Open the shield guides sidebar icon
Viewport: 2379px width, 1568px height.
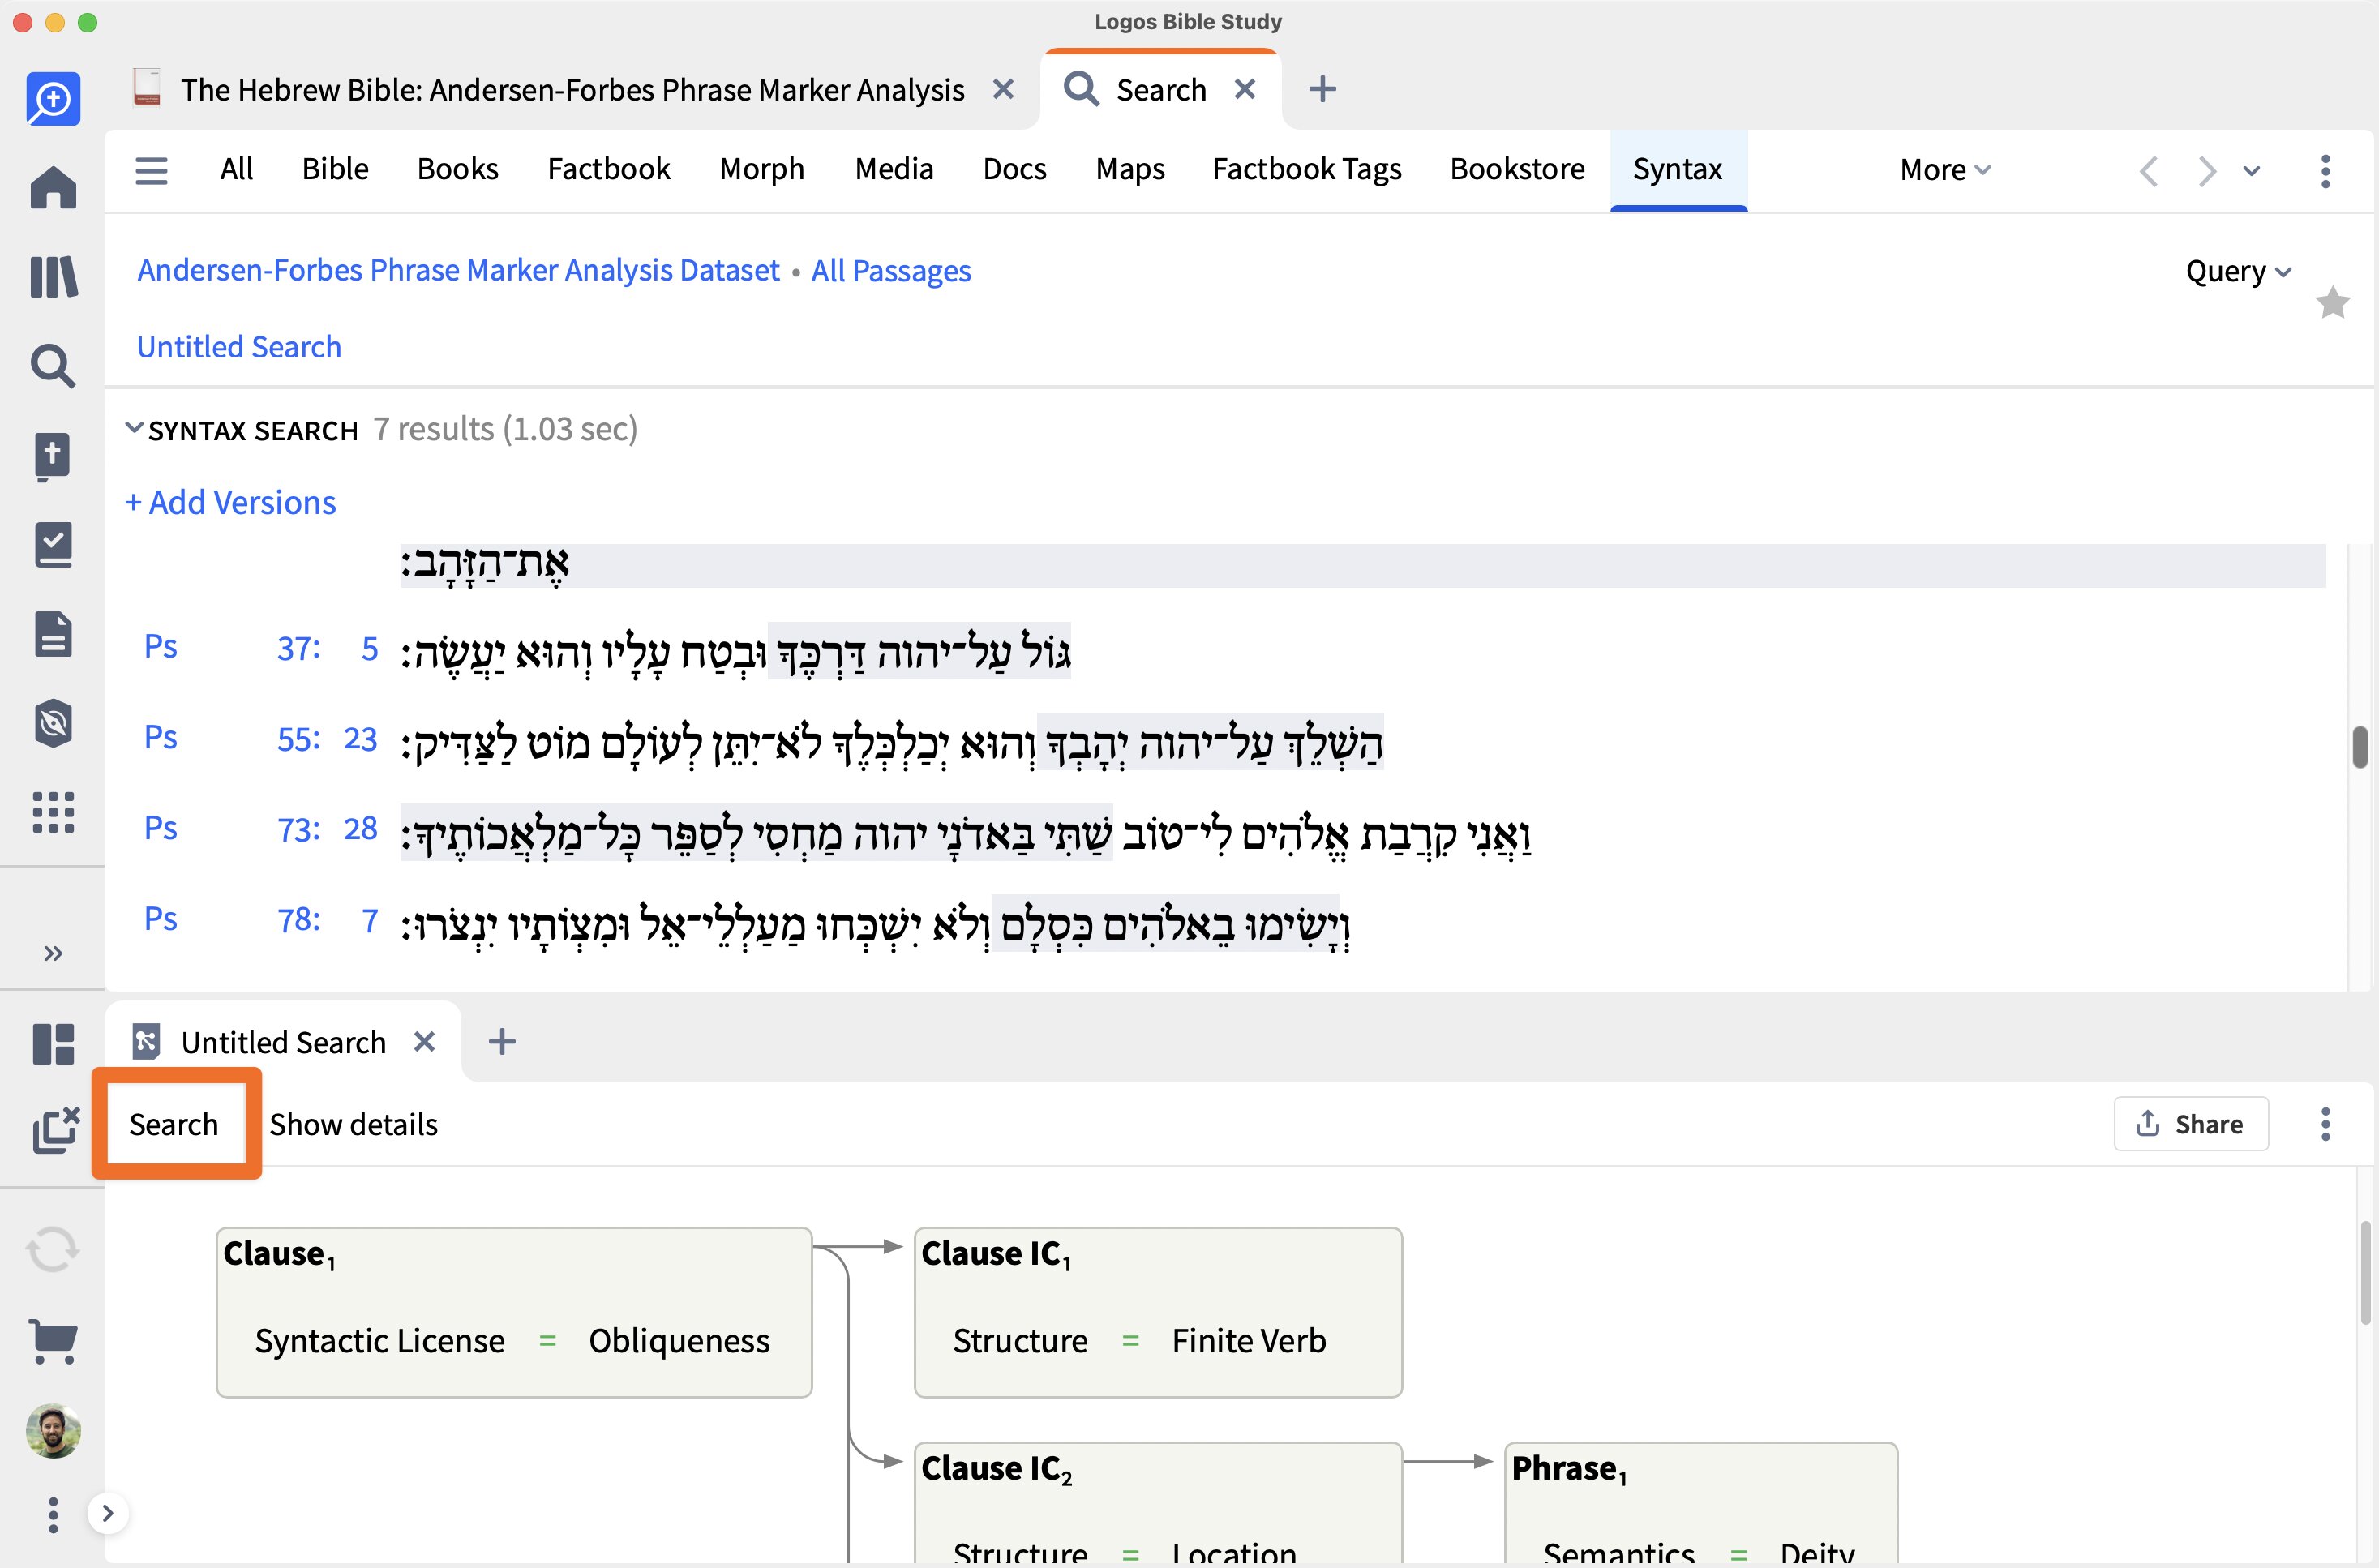coord(53,723)
